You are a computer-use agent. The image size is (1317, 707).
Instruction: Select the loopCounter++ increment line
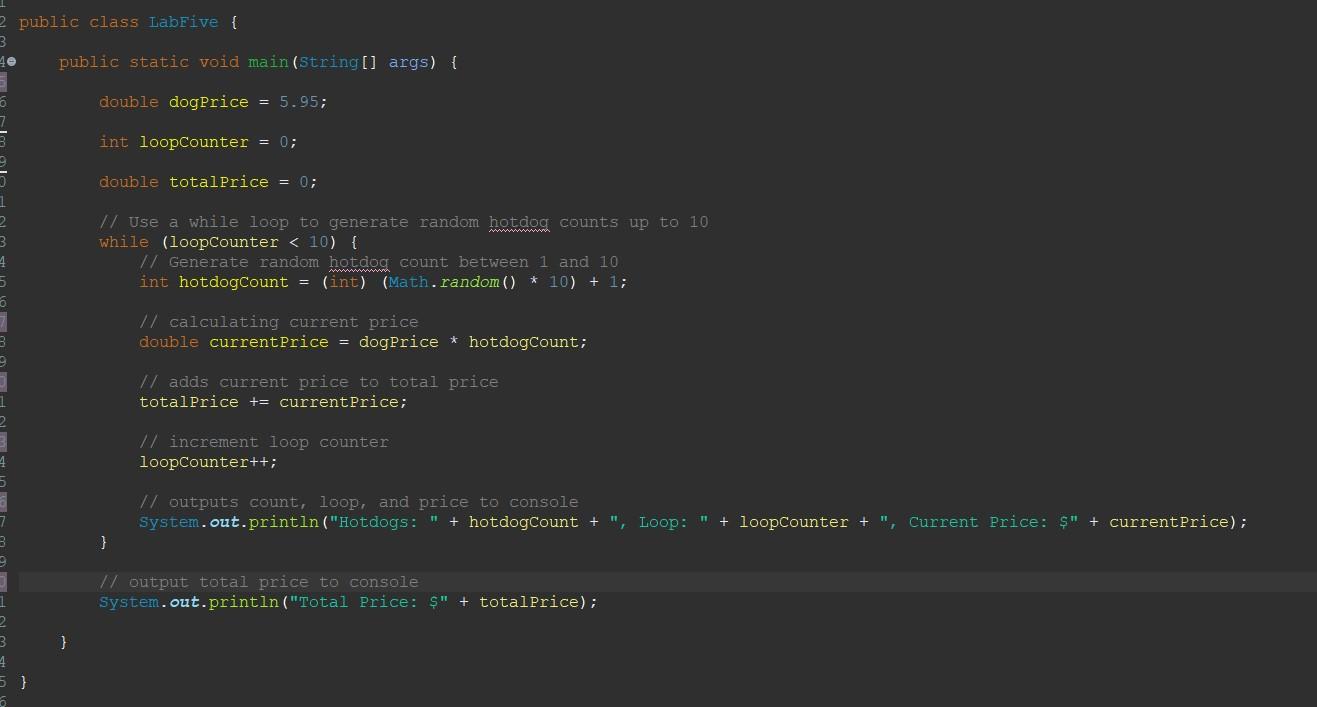point(207,461)
